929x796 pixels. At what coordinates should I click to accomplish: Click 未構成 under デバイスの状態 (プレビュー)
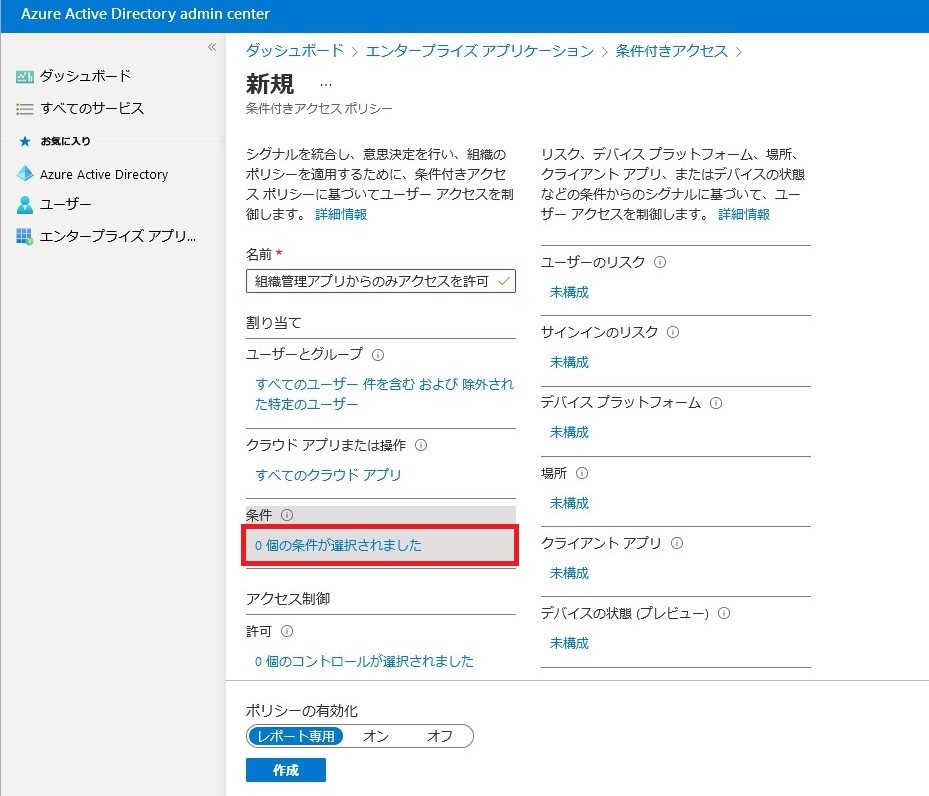pos(569,643)
